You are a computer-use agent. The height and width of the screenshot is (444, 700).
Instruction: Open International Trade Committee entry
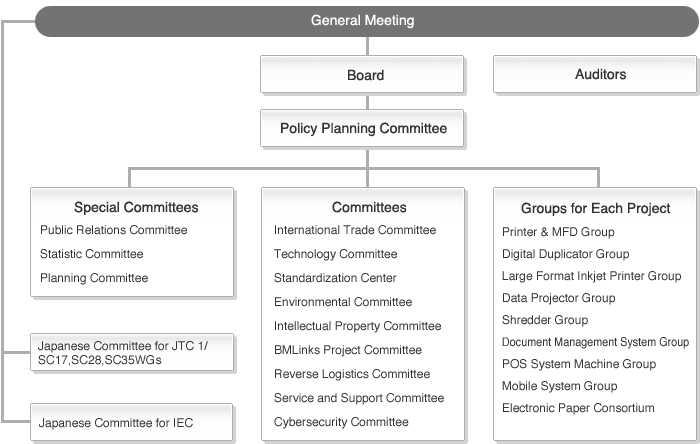355,230
